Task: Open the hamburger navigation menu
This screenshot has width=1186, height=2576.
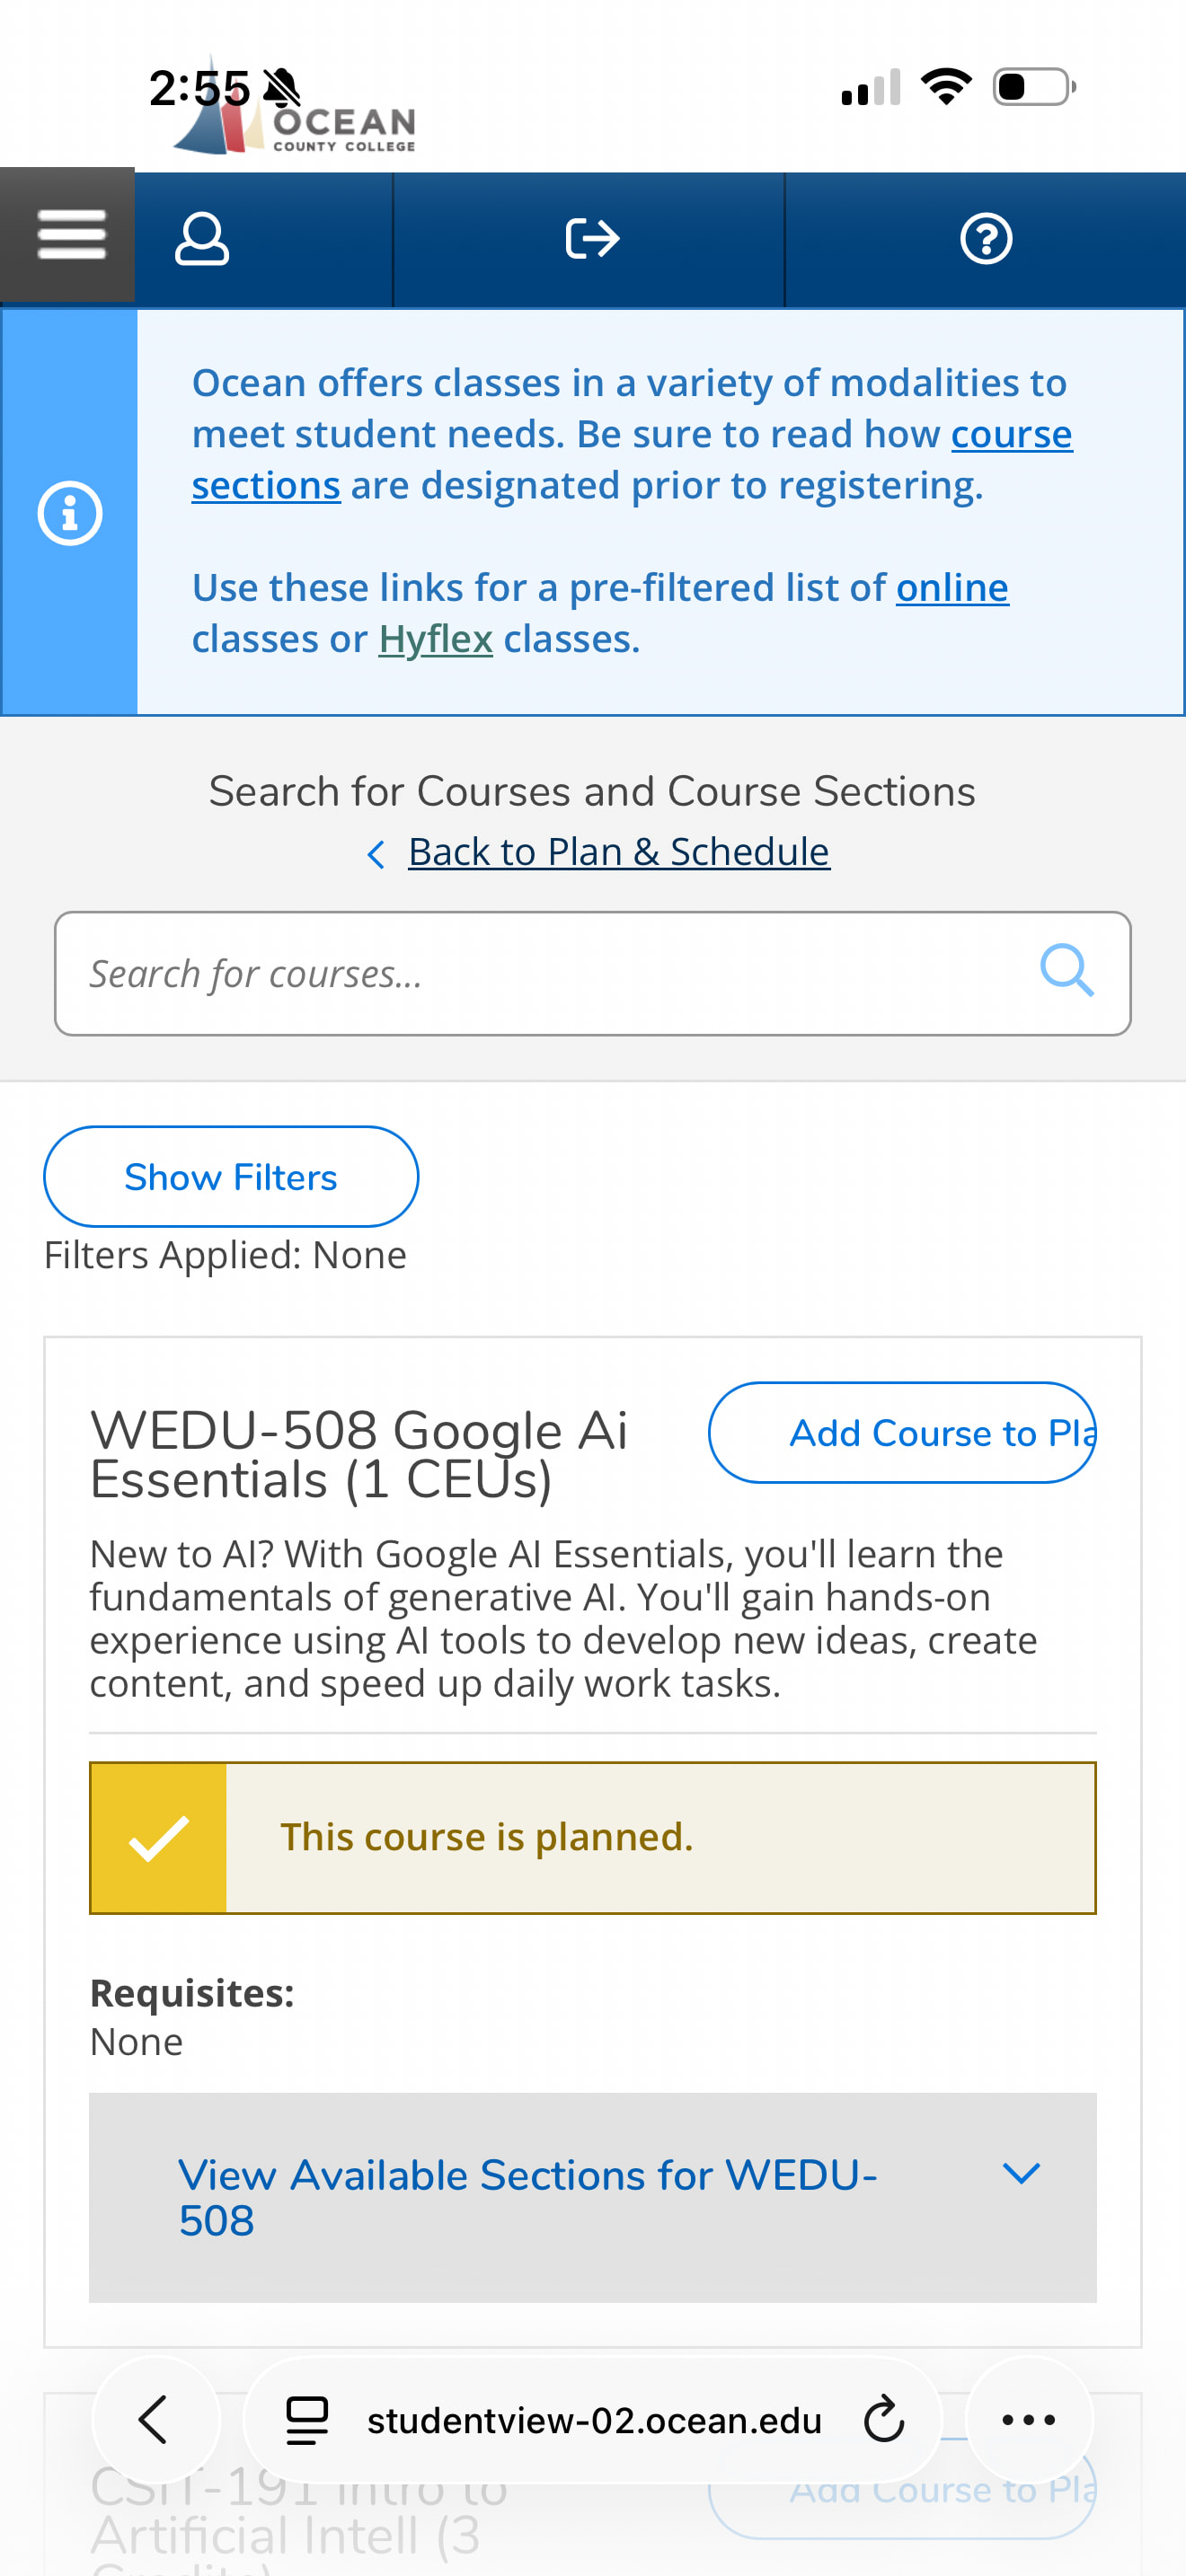Action: (x=70, y=236)
